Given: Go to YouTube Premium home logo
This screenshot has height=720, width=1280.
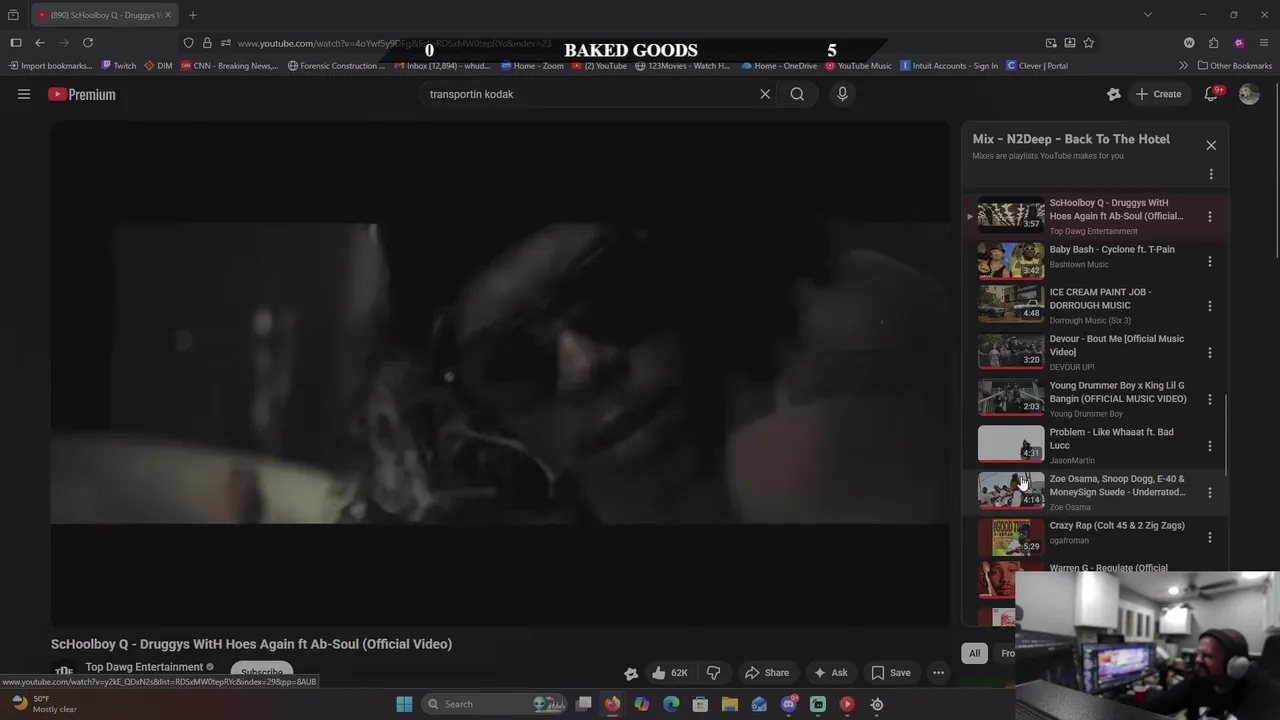Looking at the screenshot, I should coord(82,94).
